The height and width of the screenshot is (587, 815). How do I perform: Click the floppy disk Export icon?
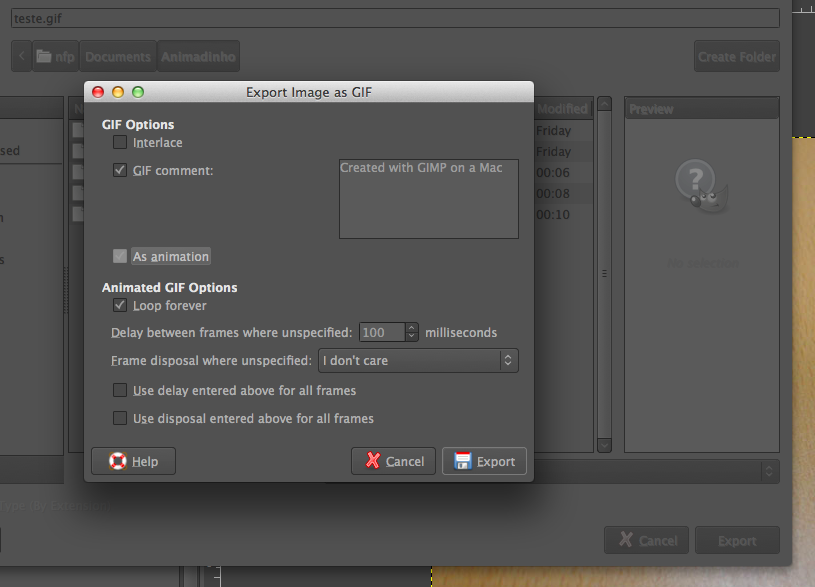pos(463,461)
